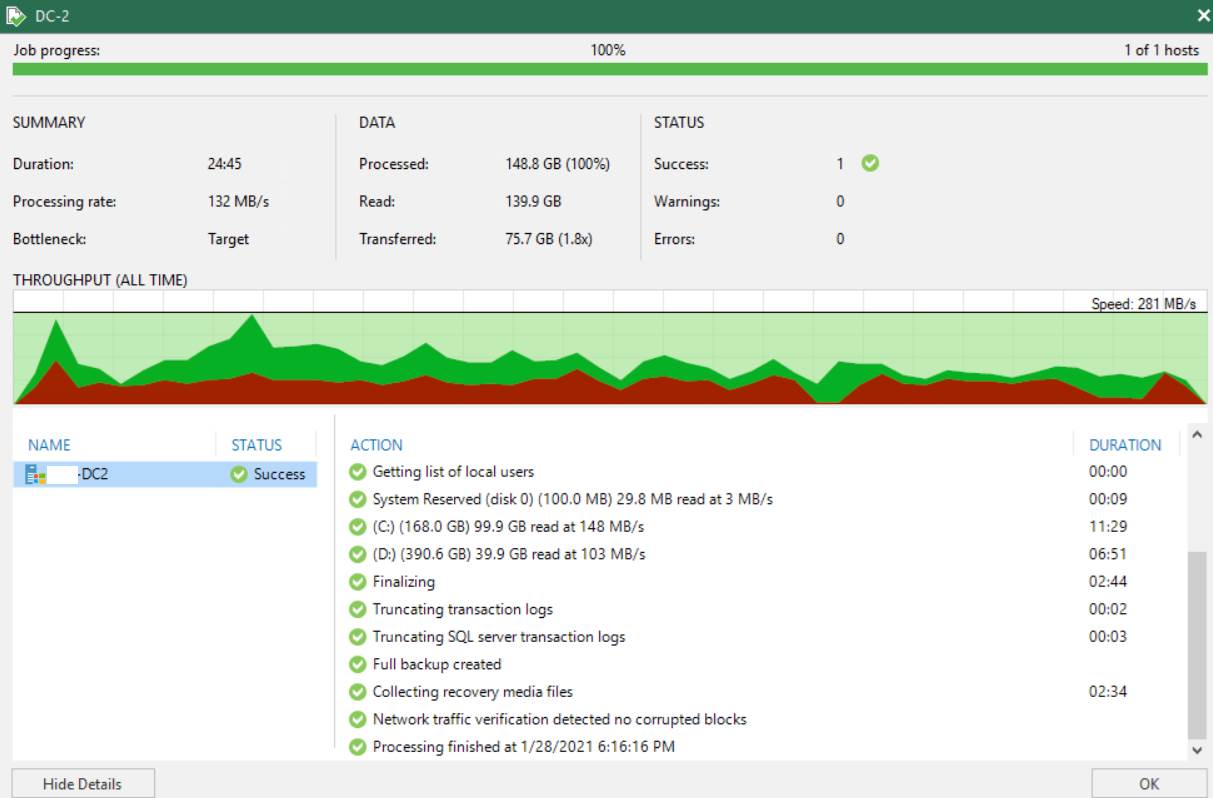Confirm the dialog with OK button

[1148, 784]
